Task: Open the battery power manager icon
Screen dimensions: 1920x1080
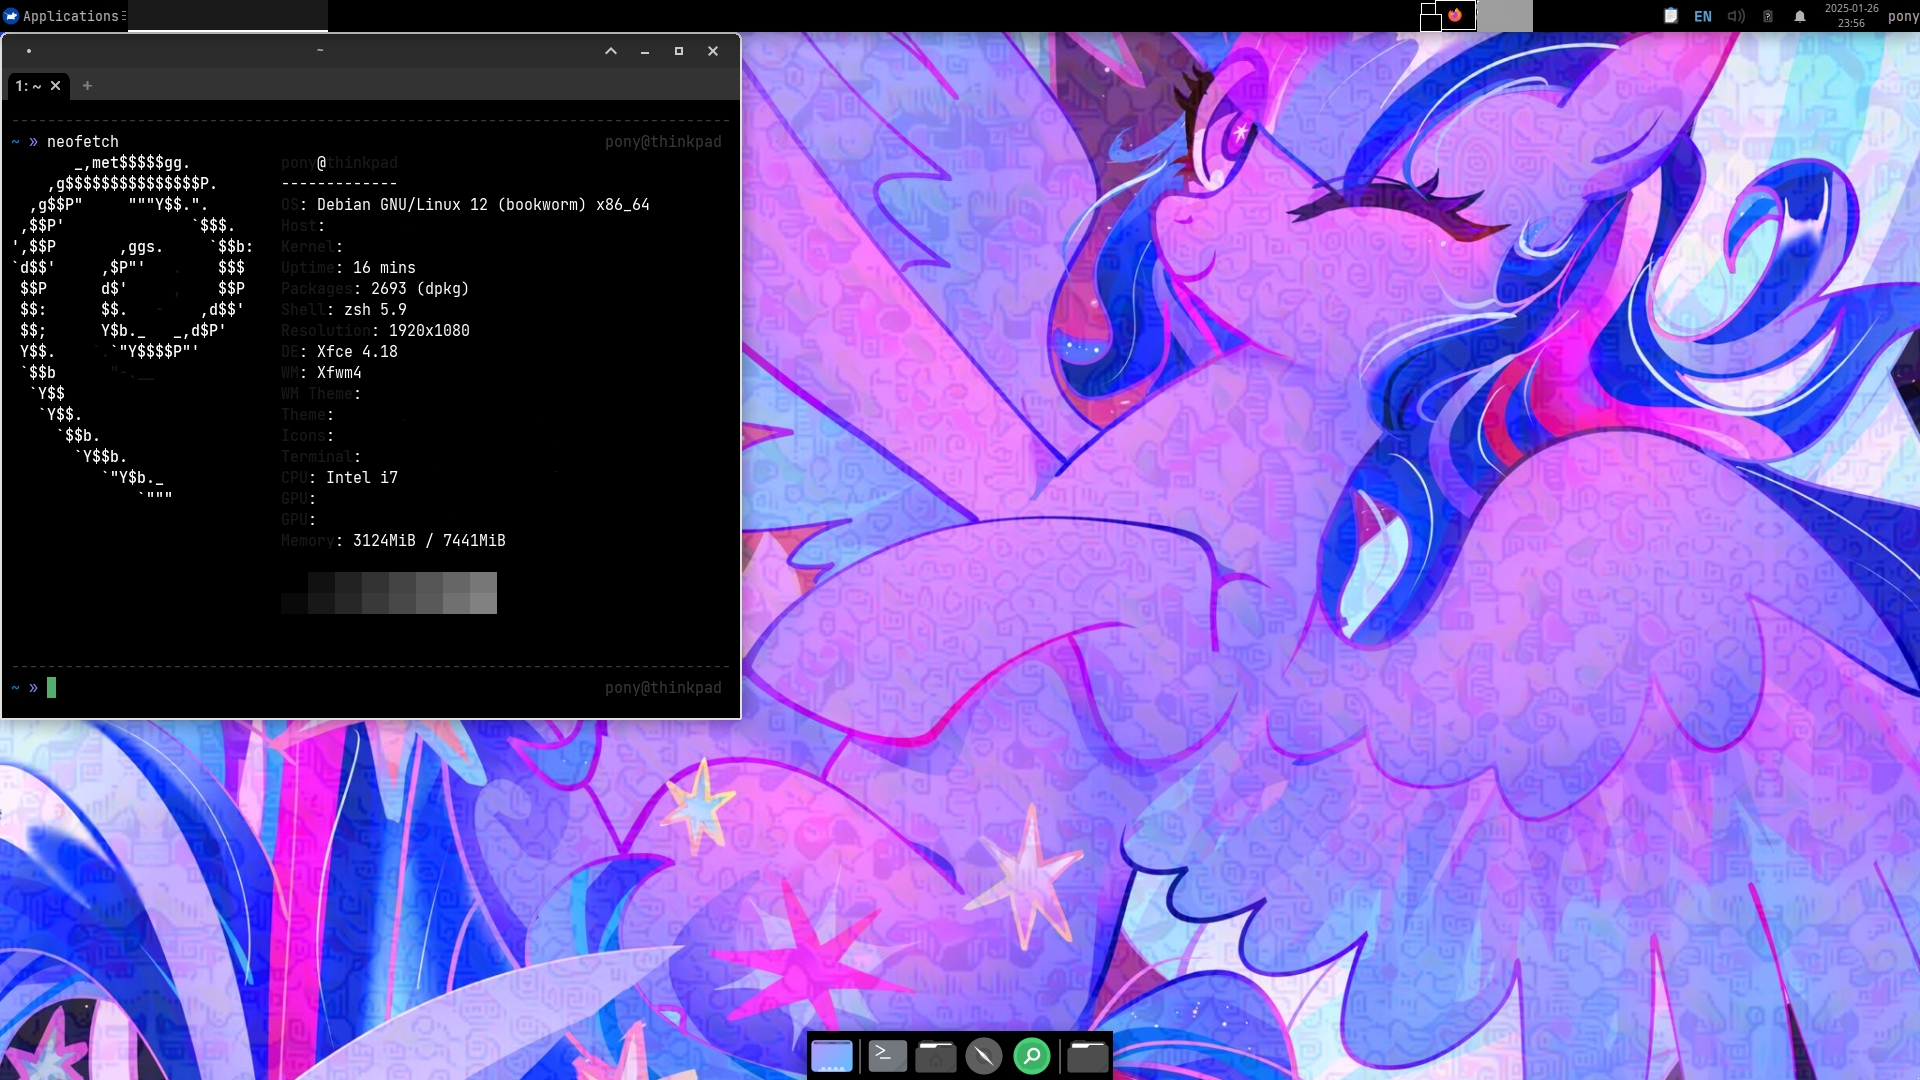Action: tap(1767, 16)
